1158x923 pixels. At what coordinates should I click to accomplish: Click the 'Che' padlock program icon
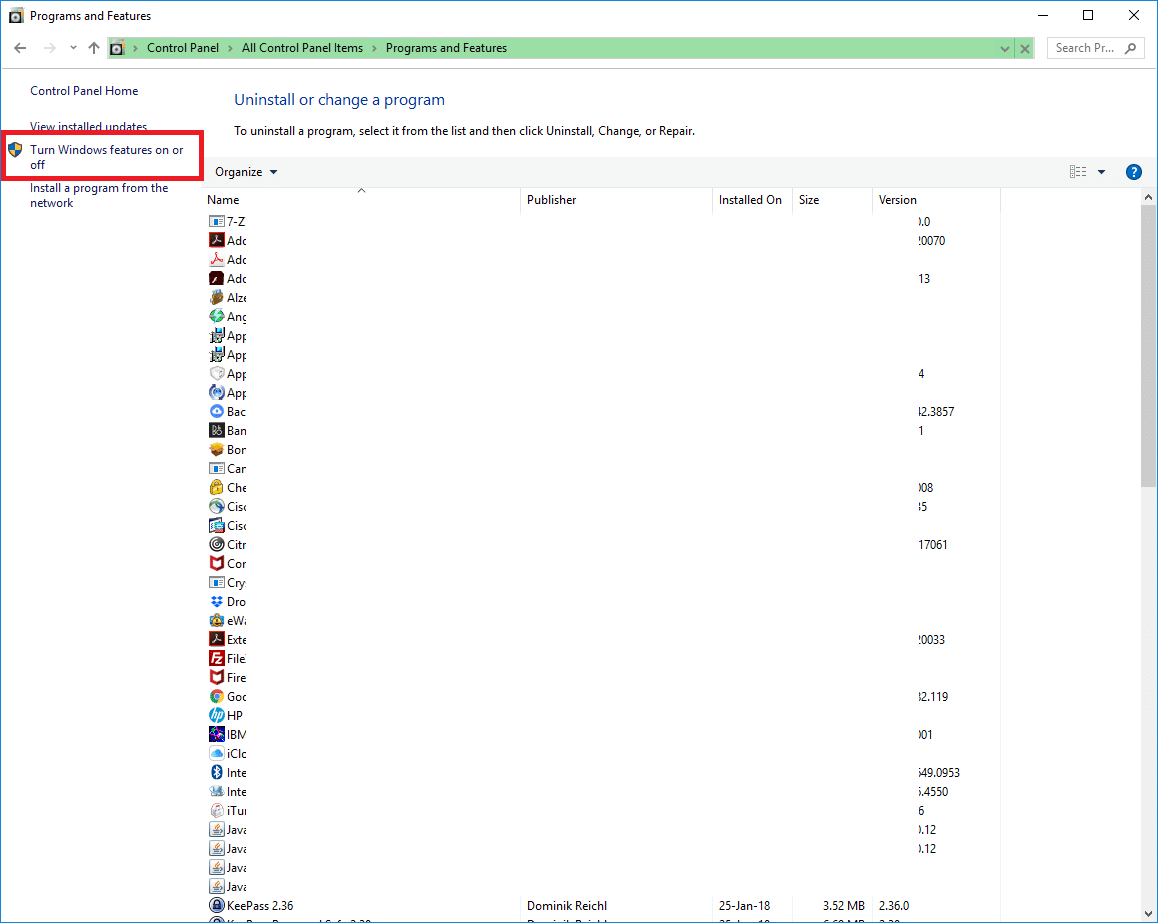tap(216, 487)
